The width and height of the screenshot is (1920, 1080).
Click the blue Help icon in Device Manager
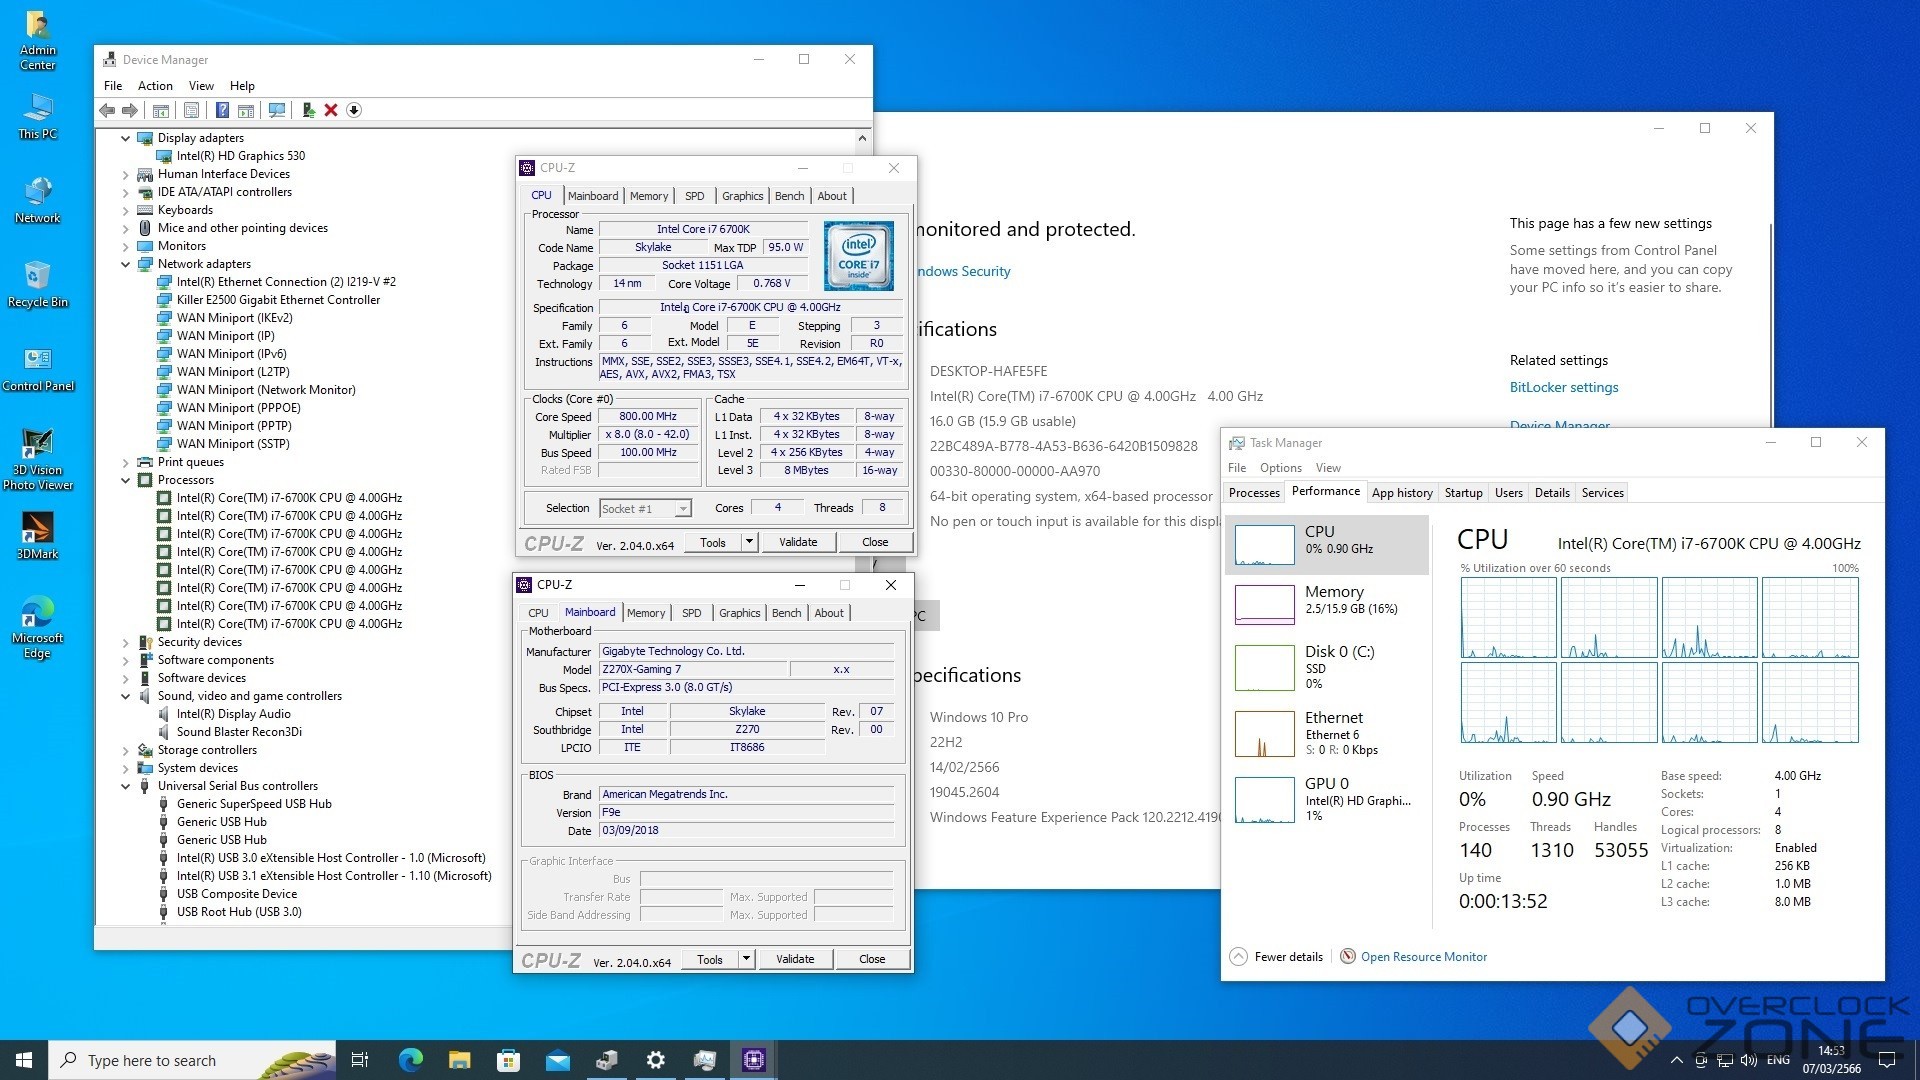(222, 110)
